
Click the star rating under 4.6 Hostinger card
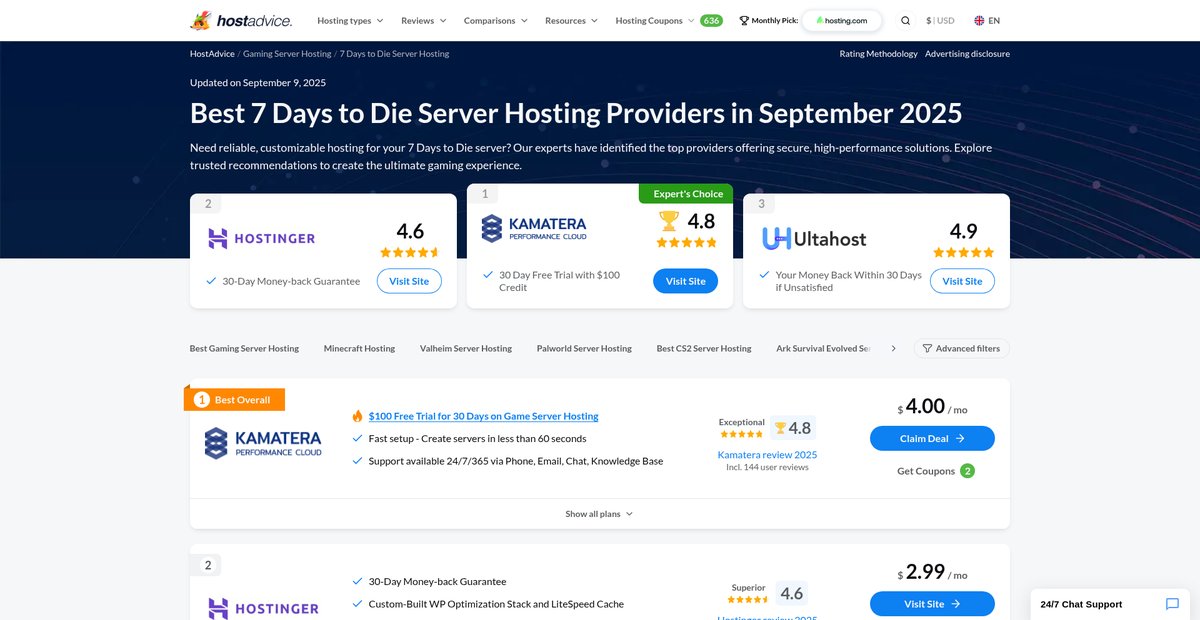(410, 253)
